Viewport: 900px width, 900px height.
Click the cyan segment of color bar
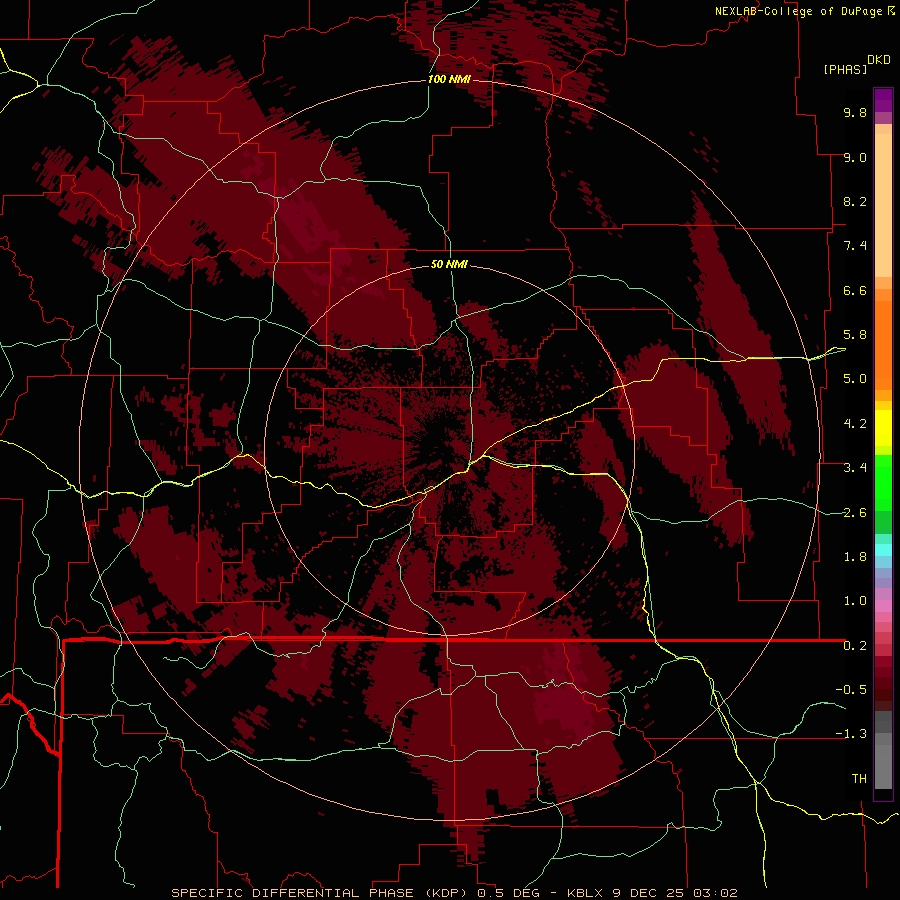883,550
